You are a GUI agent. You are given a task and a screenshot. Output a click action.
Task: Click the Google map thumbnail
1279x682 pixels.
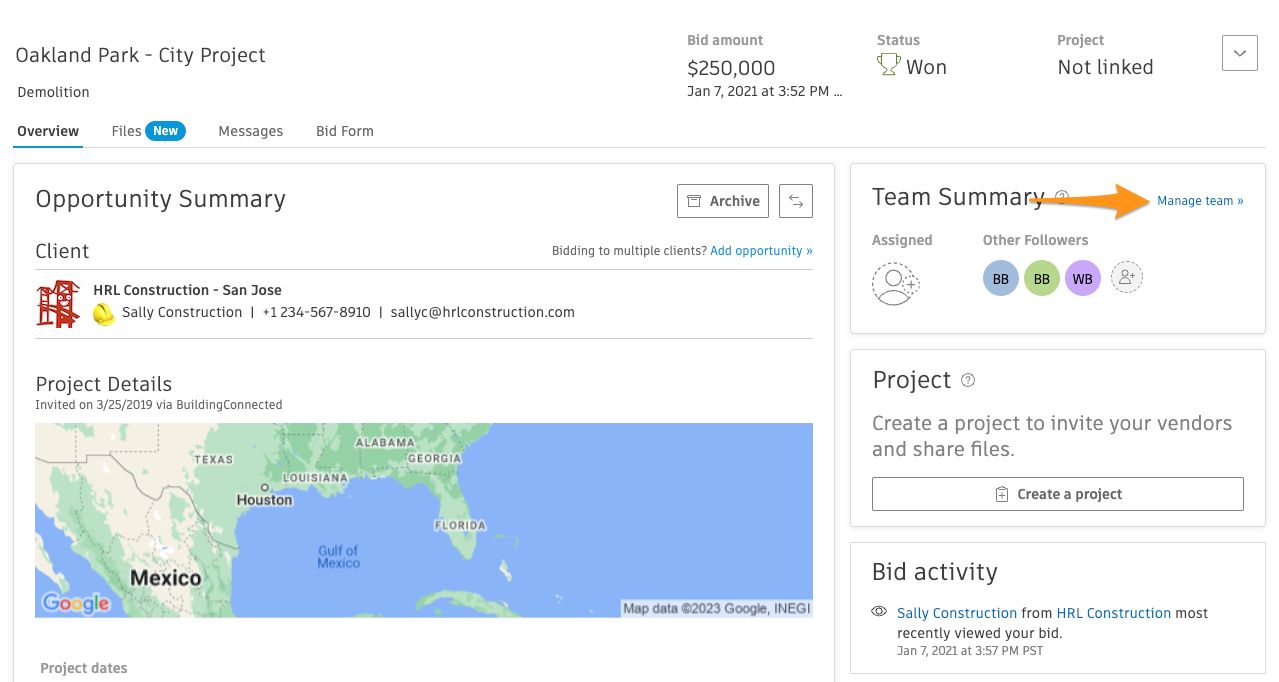click(x=423, y=519)
